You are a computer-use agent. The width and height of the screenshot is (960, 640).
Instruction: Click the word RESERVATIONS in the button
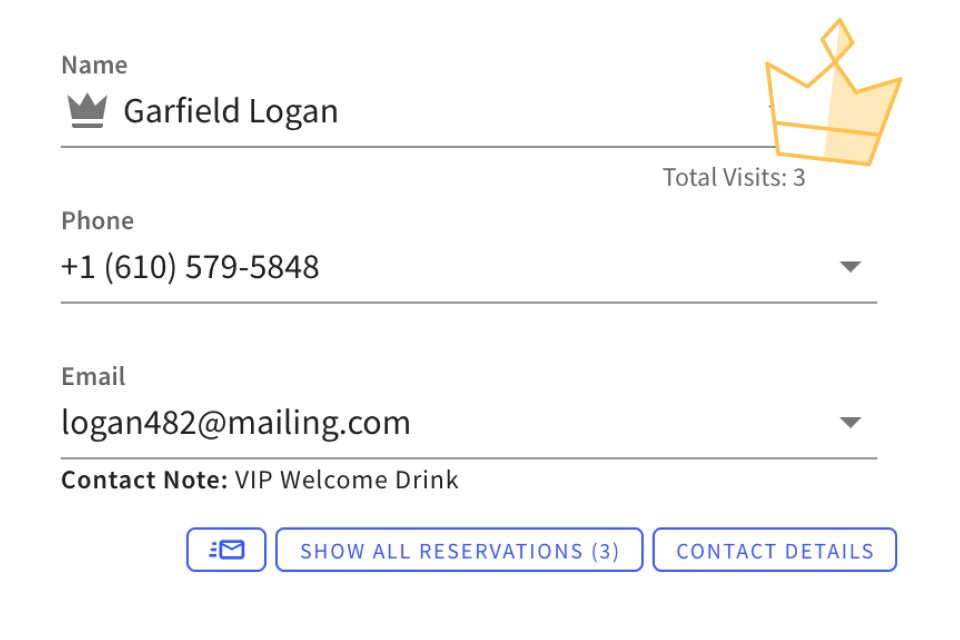pyautogui.click(x=501, y=551)
